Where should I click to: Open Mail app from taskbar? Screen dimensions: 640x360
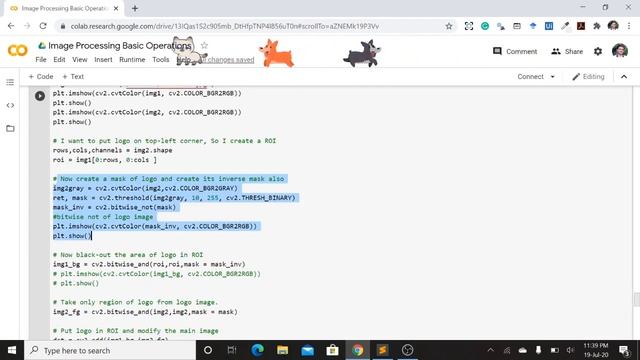tap(307, 350)
